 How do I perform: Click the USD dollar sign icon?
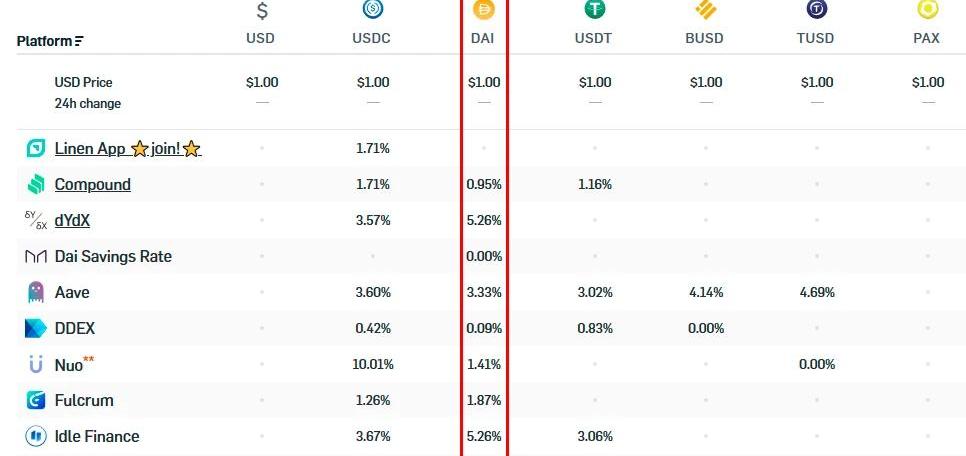coord(262,11)
